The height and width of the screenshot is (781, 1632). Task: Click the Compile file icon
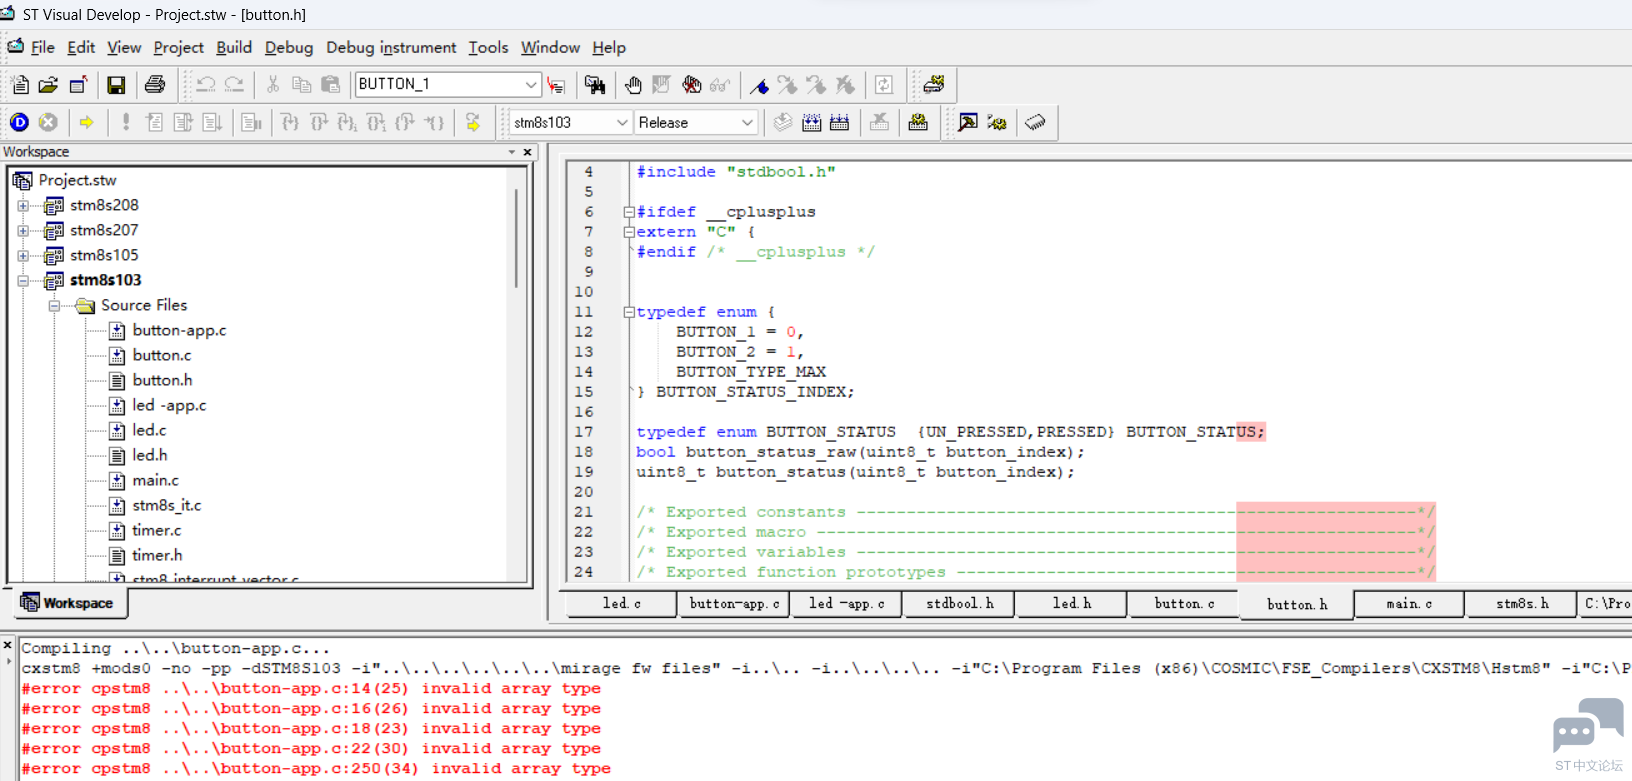783,122
